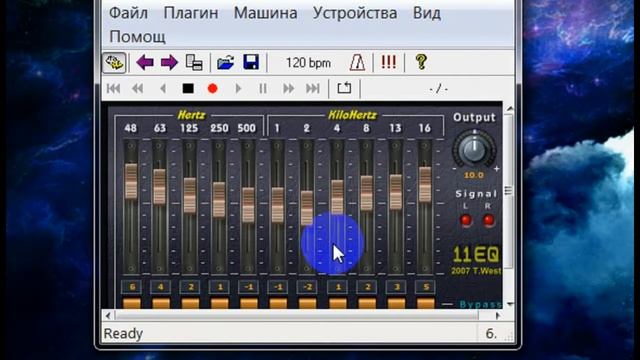Click the 4 kHz band fader

tap(337, 198)
